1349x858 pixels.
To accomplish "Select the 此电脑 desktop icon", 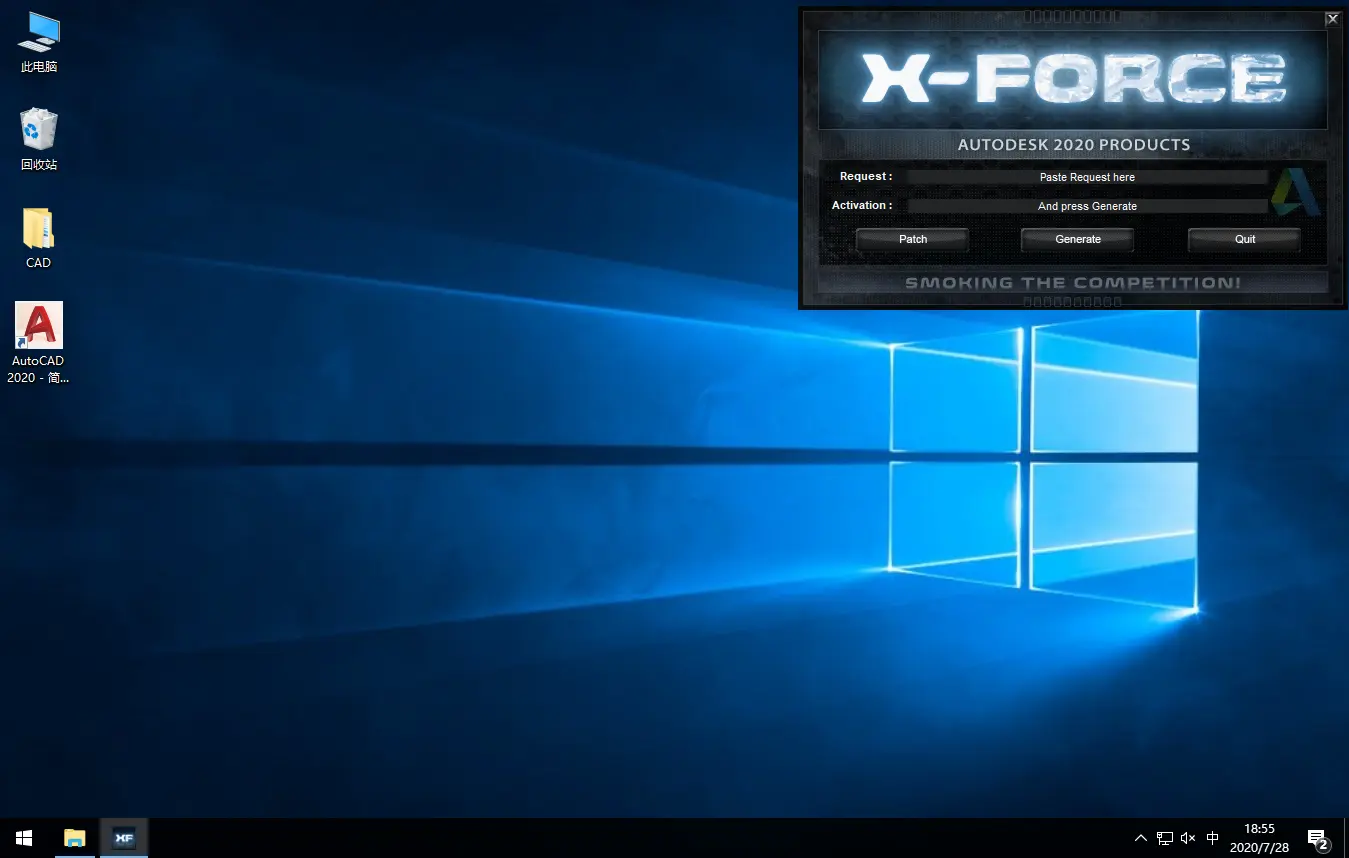I will (x=39, y=43).
